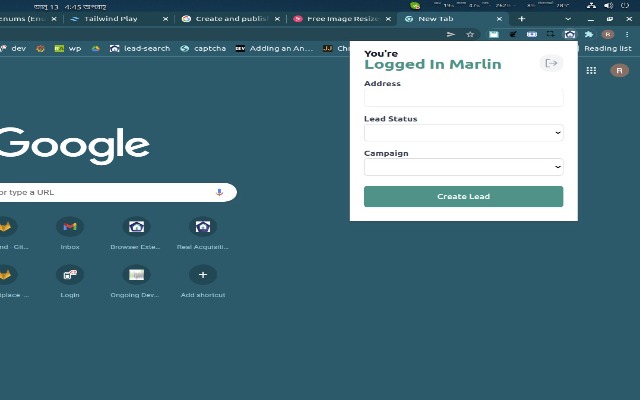
Task: Open the lead-search bookmark
Action: click(x=140, y=48)
